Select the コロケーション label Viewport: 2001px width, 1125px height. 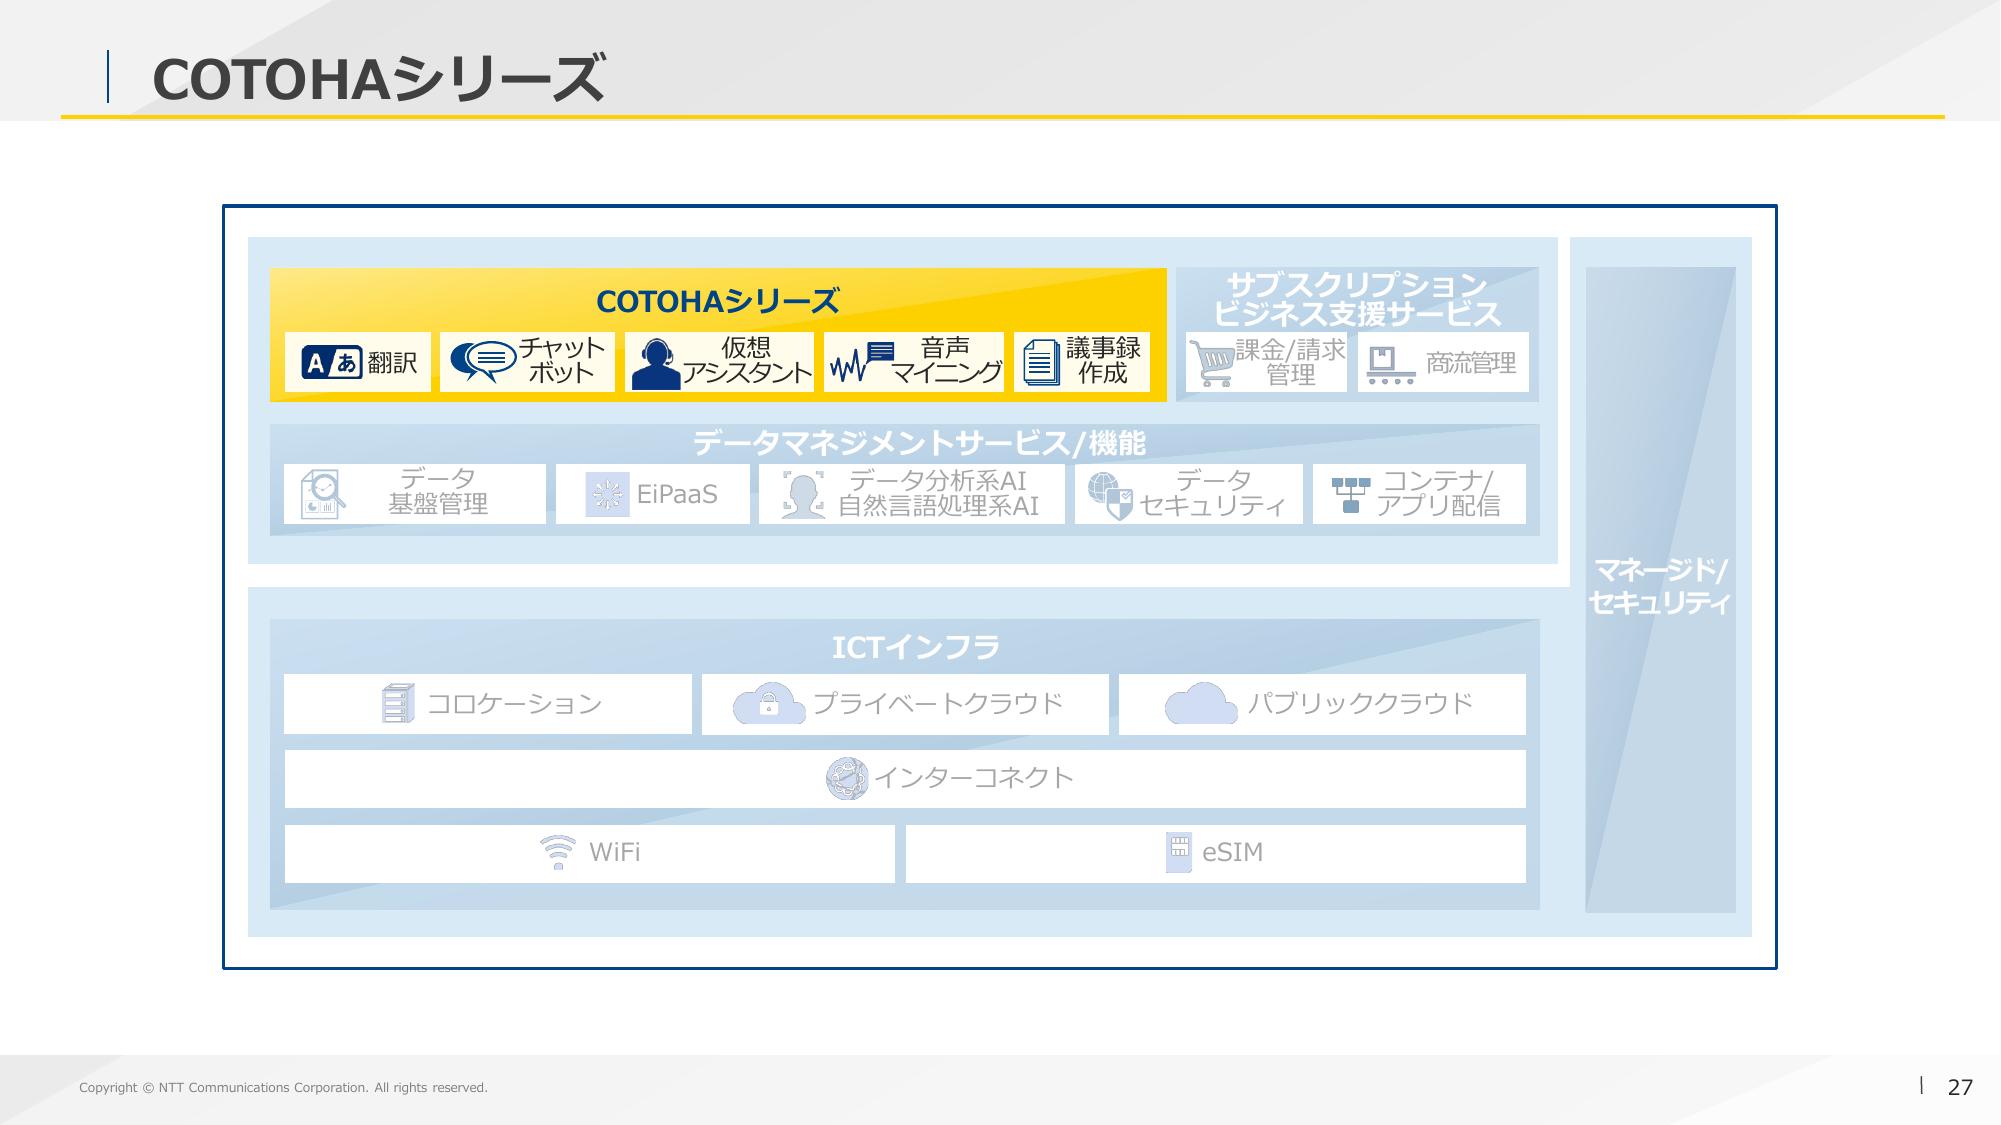click(514, 704)
